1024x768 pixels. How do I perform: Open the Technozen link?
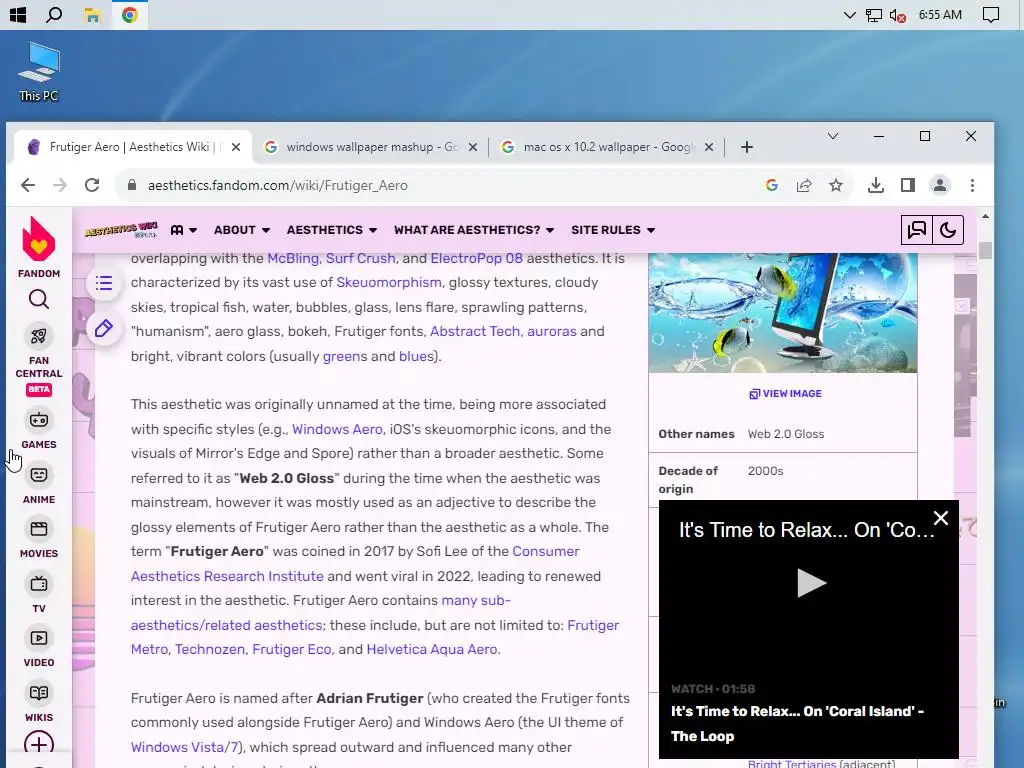[210, 649]
